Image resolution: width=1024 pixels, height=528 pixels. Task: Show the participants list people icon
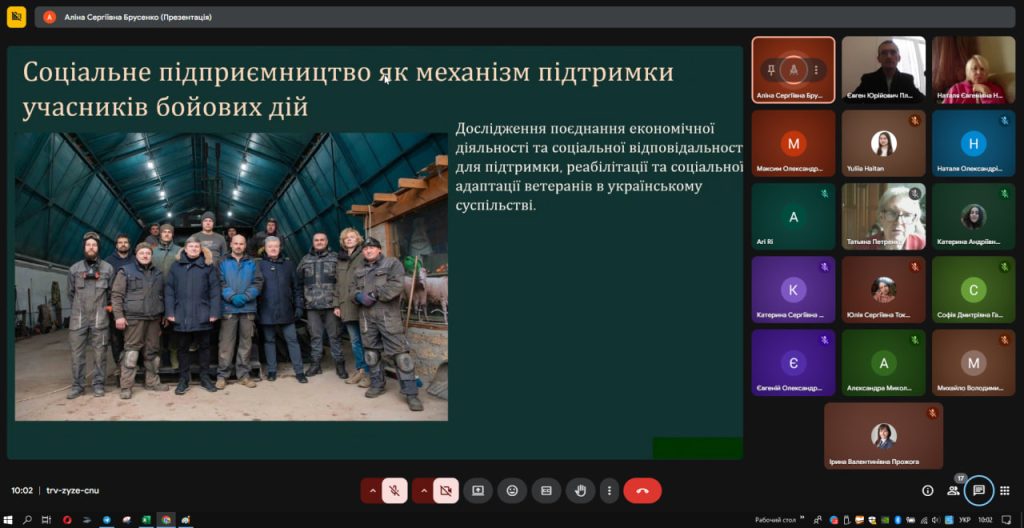[x=953, y=490]
